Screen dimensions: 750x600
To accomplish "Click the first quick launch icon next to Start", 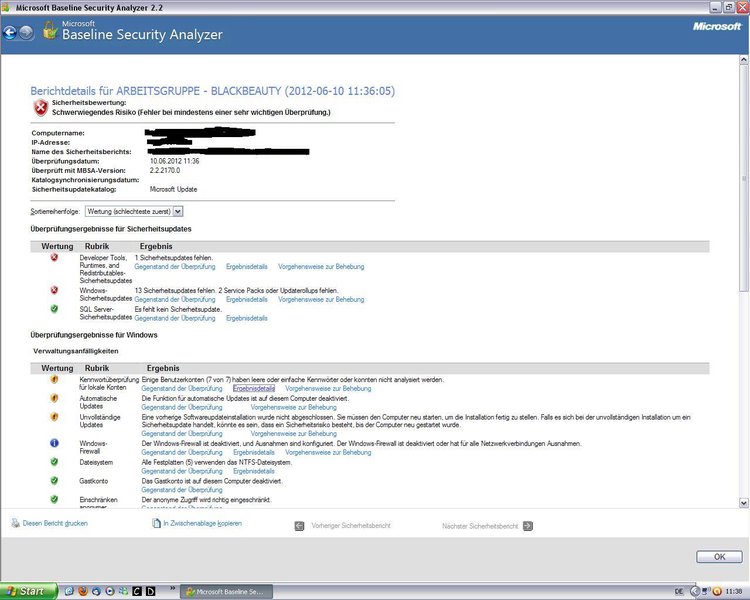I will pos(69,591).
